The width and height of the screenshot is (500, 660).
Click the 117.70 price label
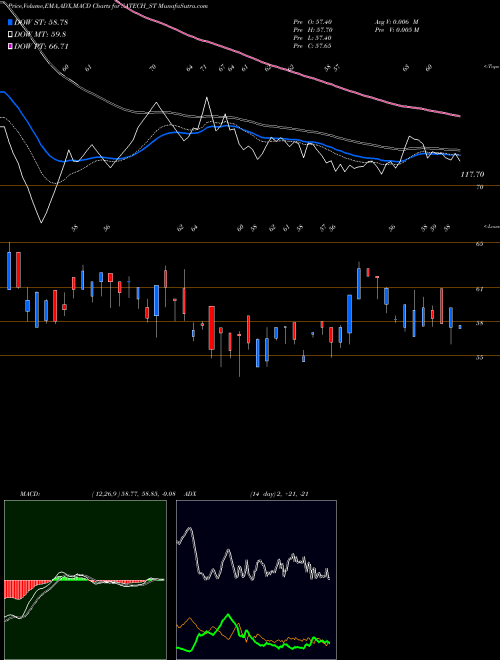pos(472,174)
